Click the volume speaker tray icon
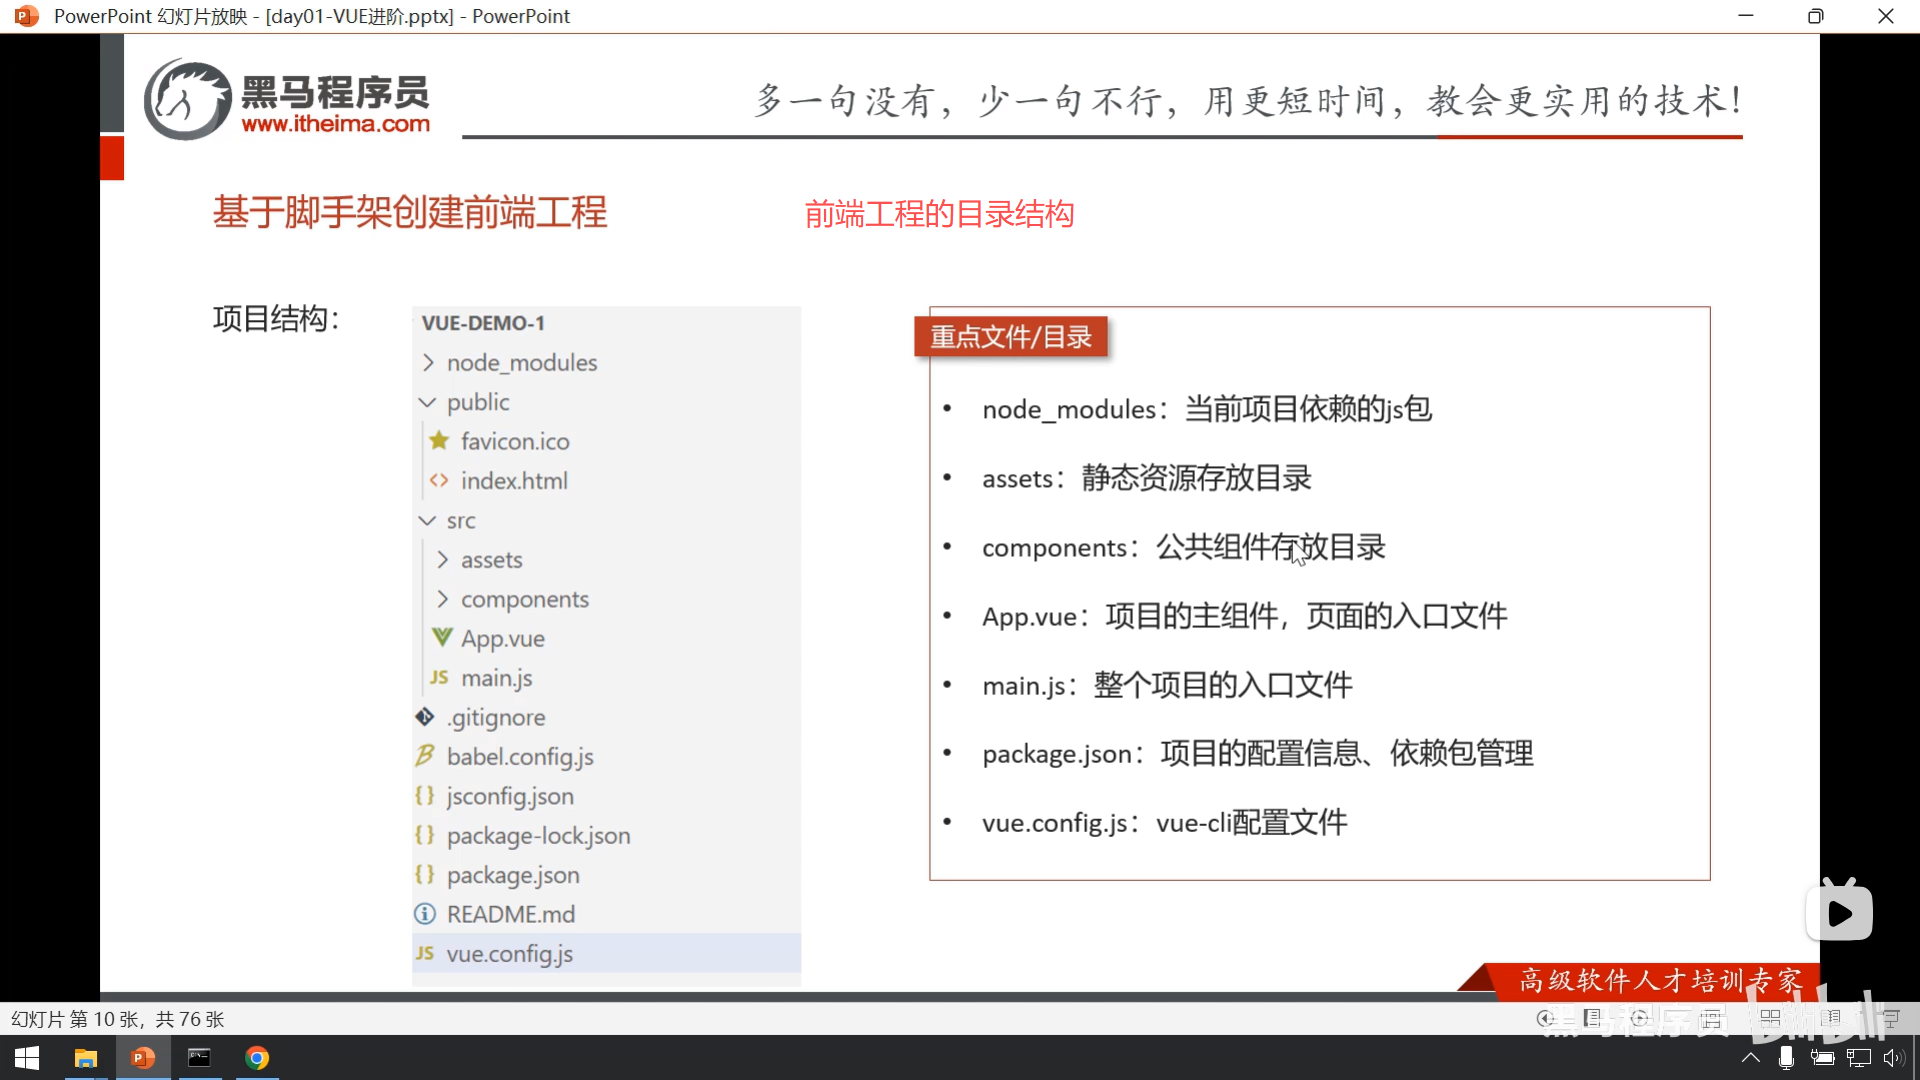Image resolution: width=1920 pixels, height=1080 pixels. coord(1892,1058)
